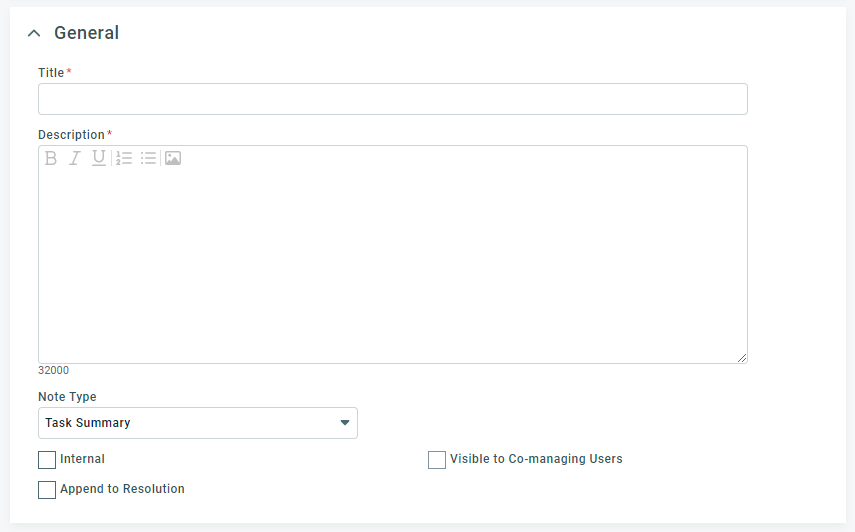Click the Note Type dropdown arrow

point(345,423)
